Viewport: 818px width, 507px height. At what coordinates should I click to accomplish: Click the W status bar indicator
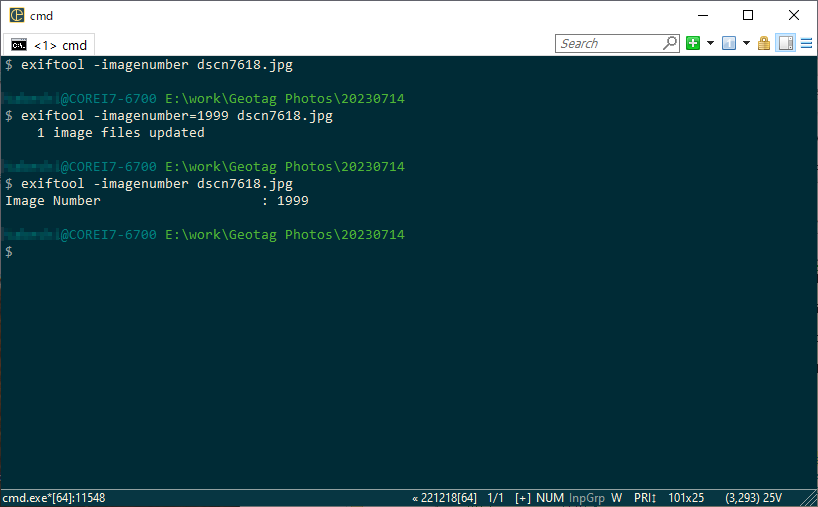pos(617,498)
